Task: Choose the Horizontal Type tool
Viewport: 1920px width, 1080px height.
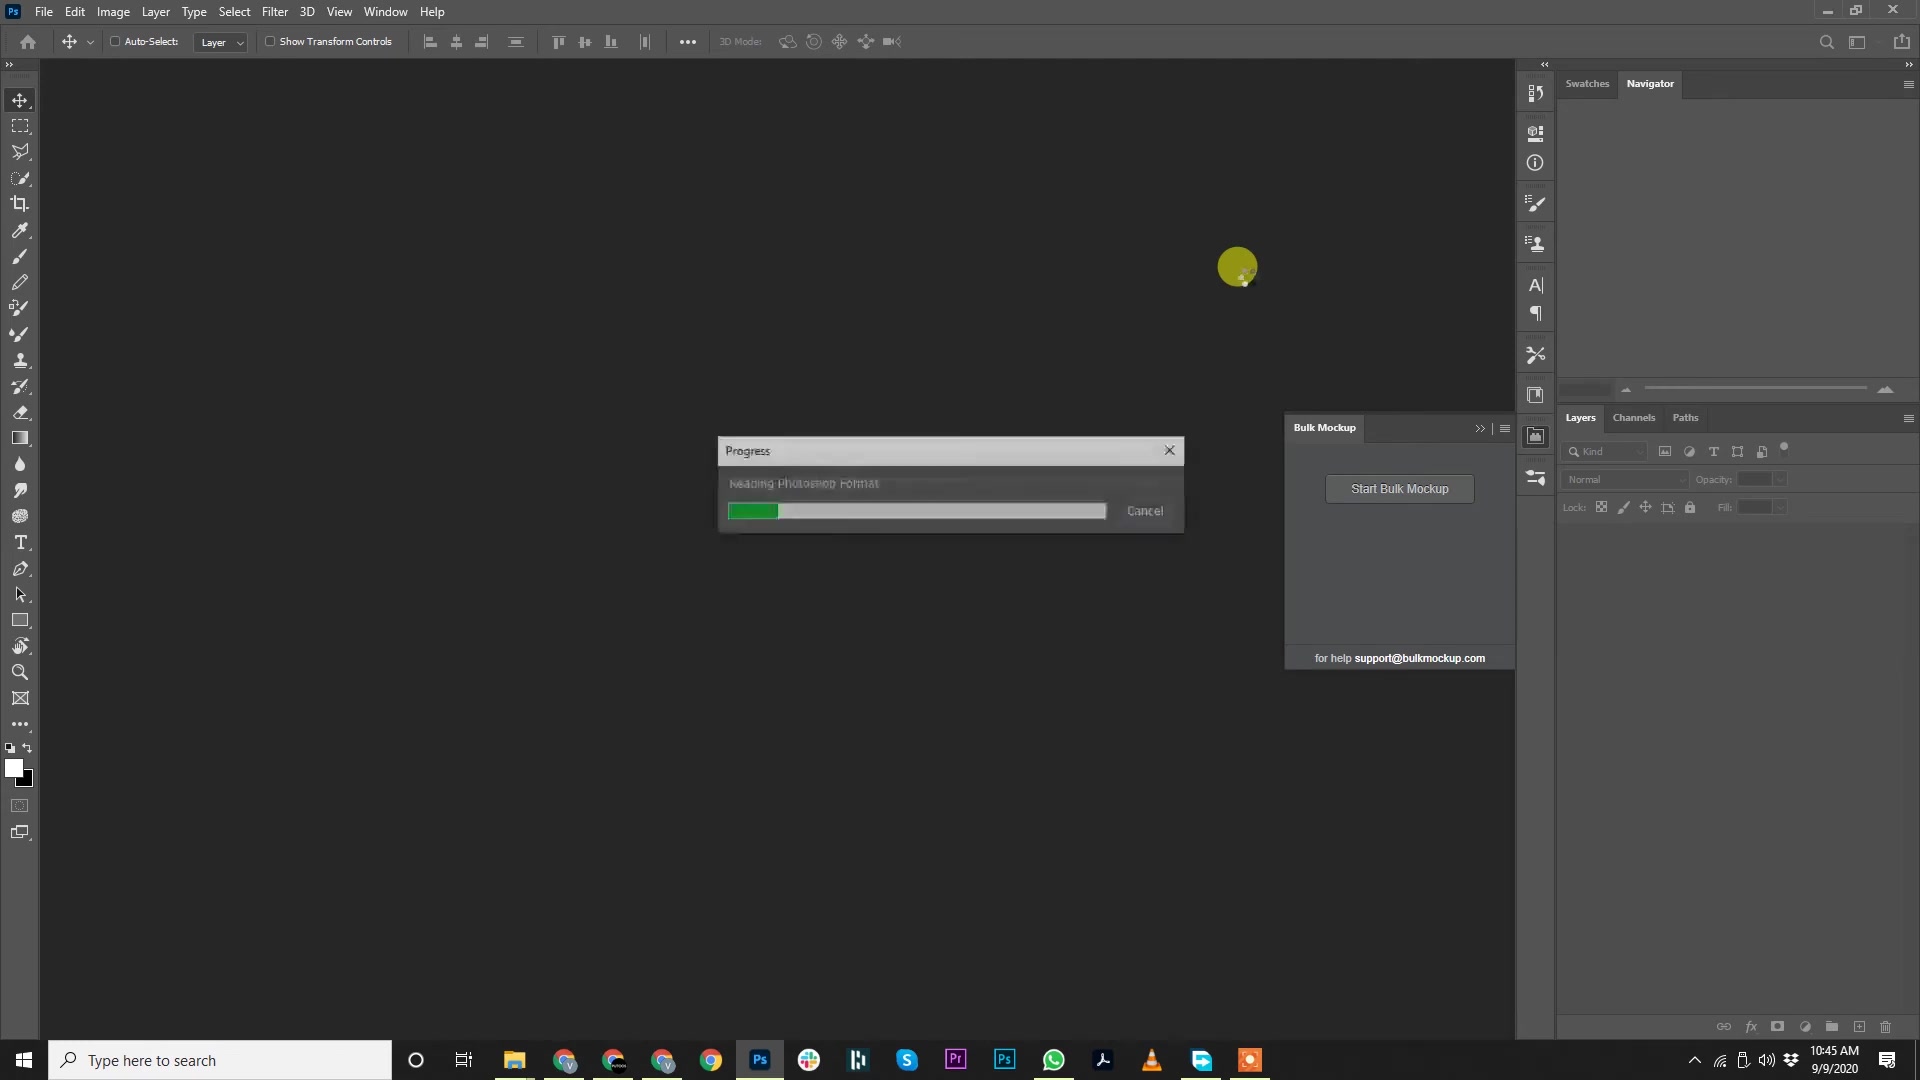Action: point(20,542)
